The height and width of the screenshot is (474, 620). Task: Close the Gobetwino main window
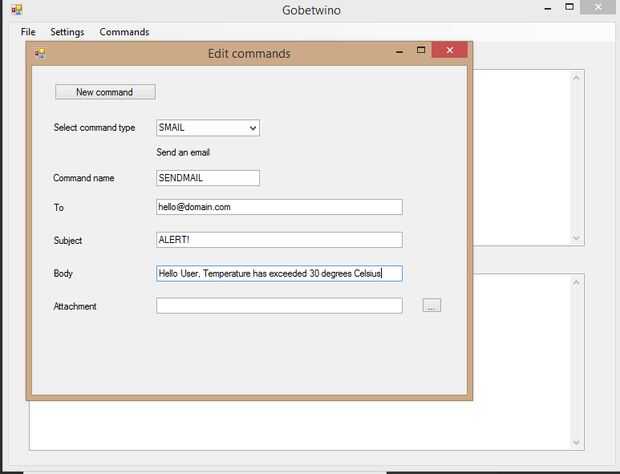coord(598,7)
